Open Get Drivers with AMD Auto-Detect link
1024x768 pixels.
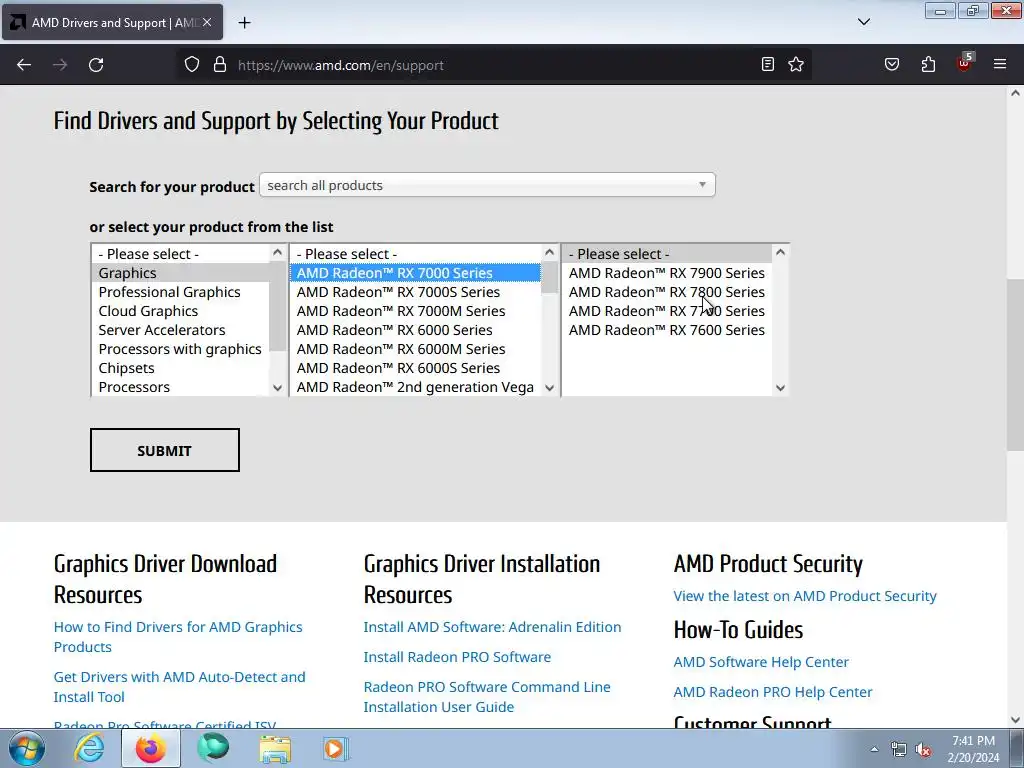[x=180, y=687]
